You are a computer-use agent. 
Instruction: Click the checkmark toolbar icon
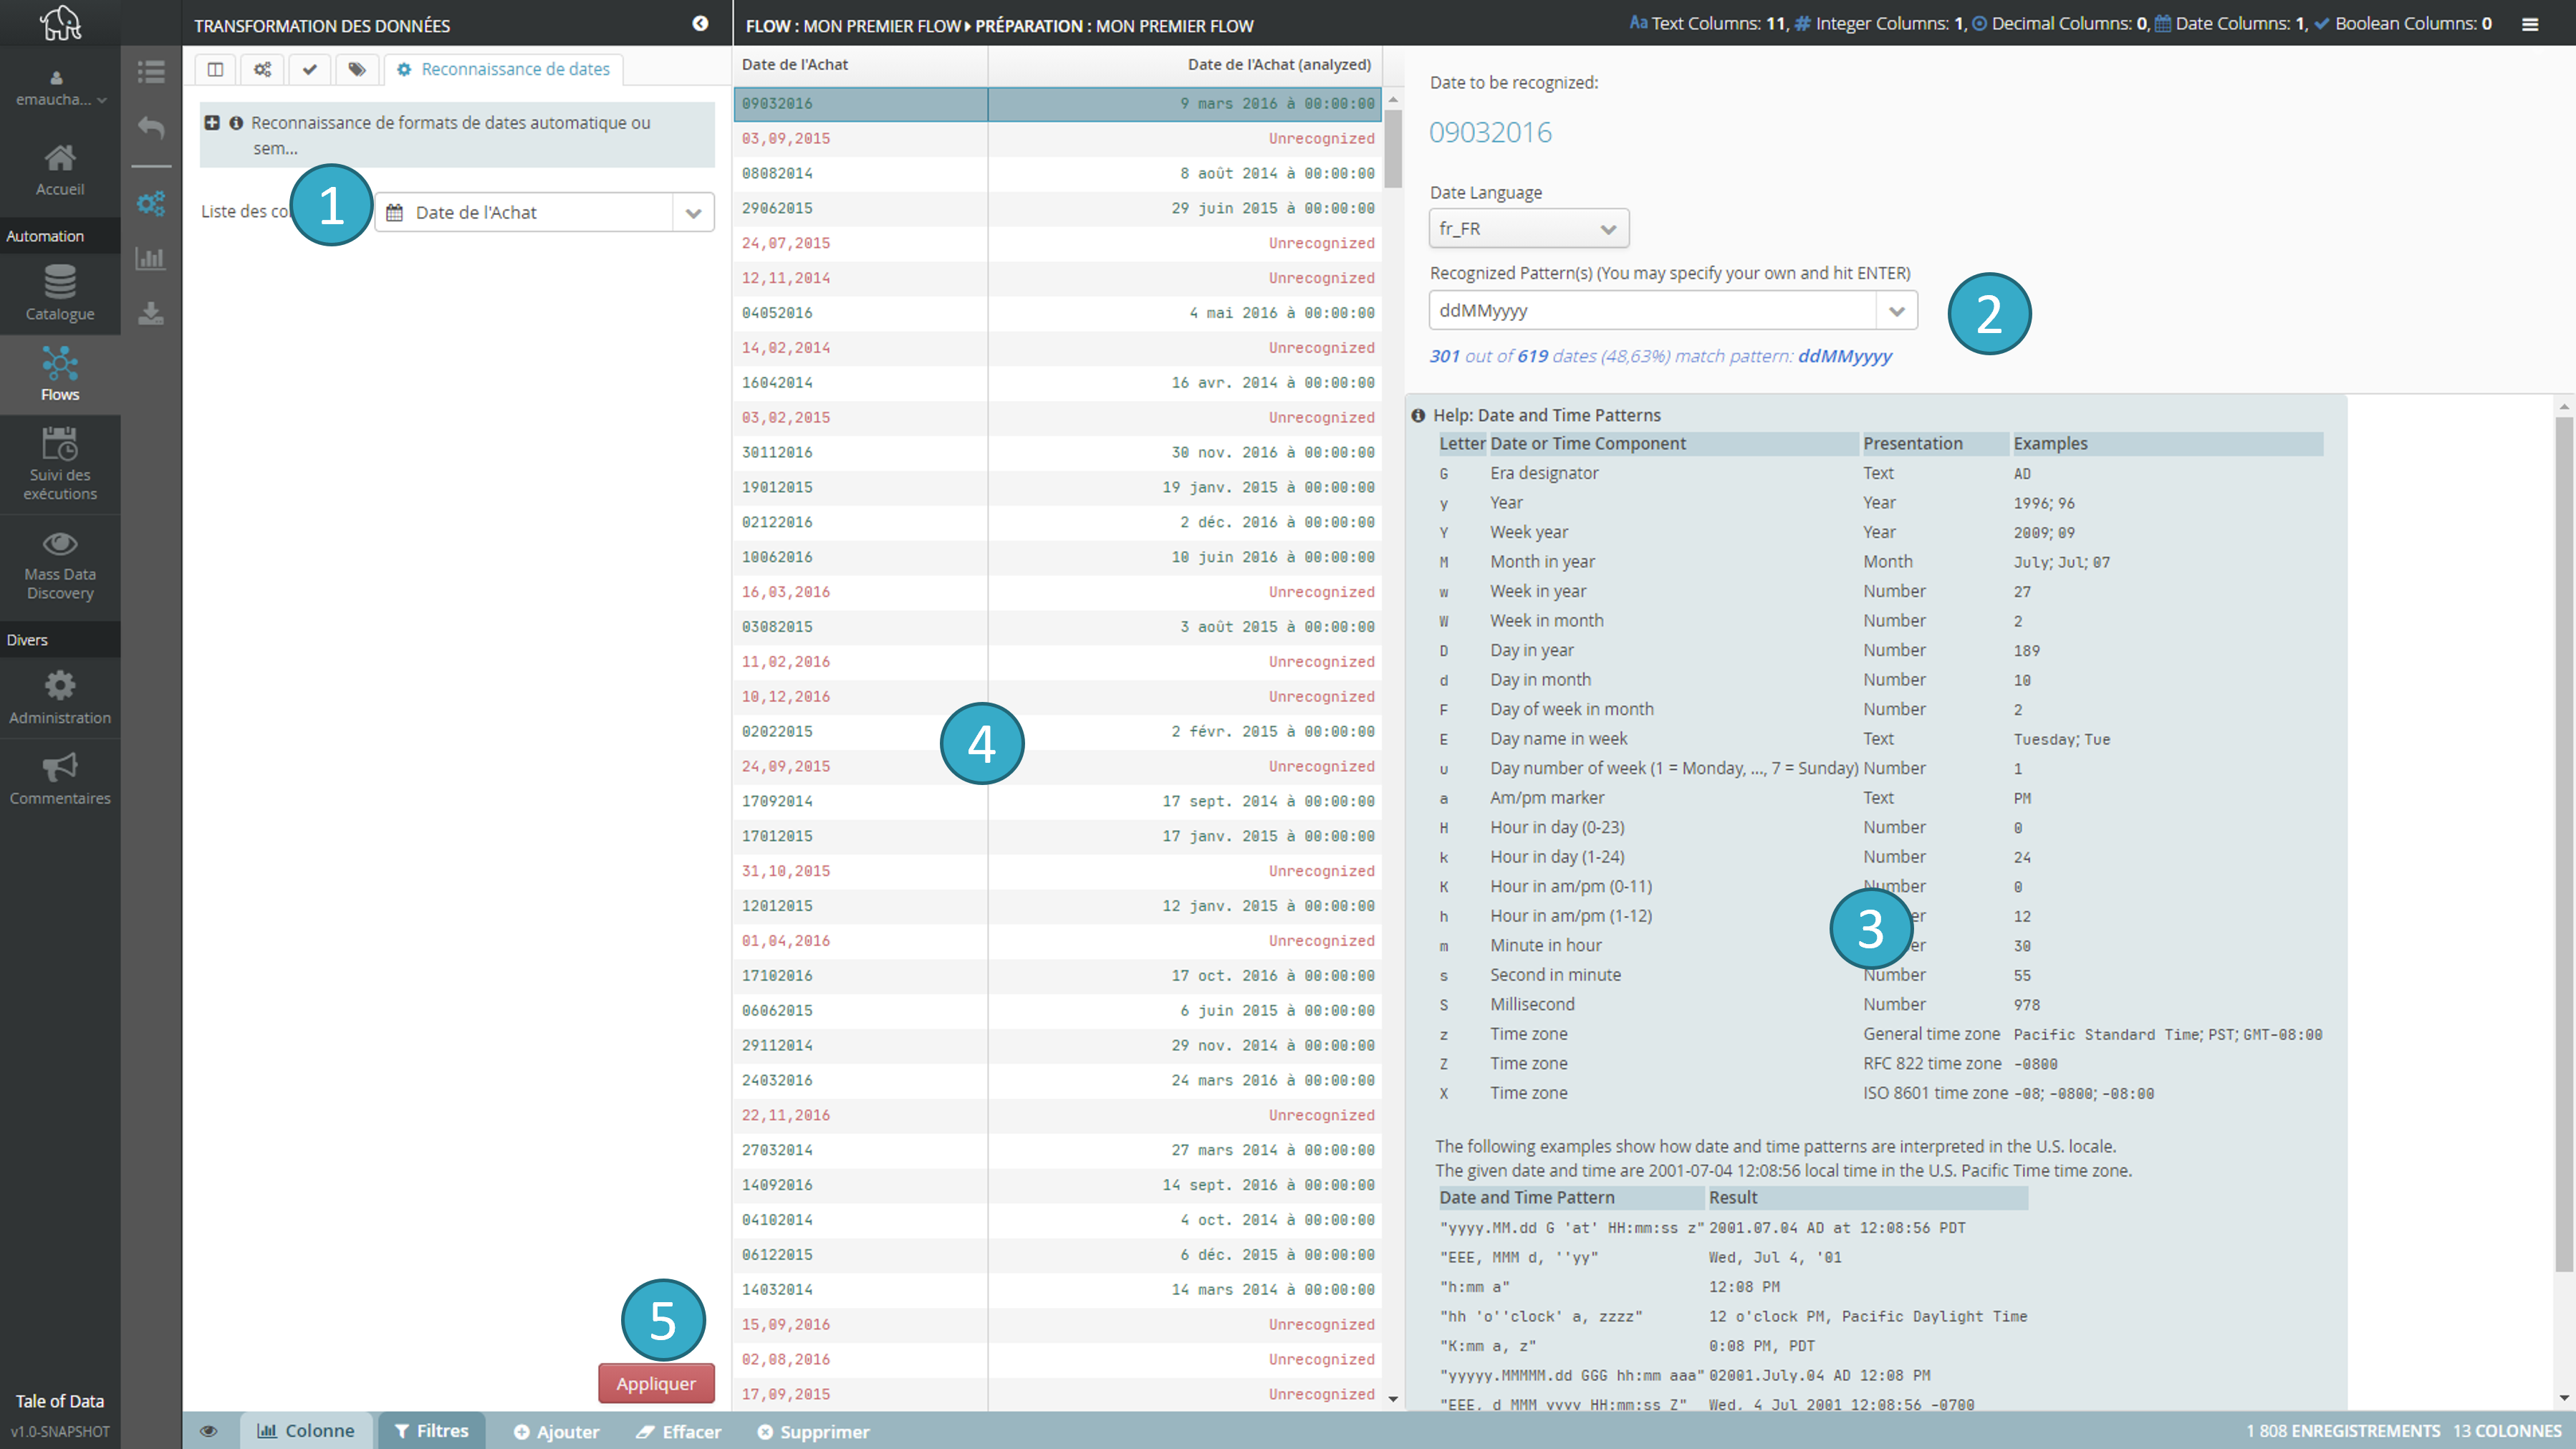[x=310, y=69]
